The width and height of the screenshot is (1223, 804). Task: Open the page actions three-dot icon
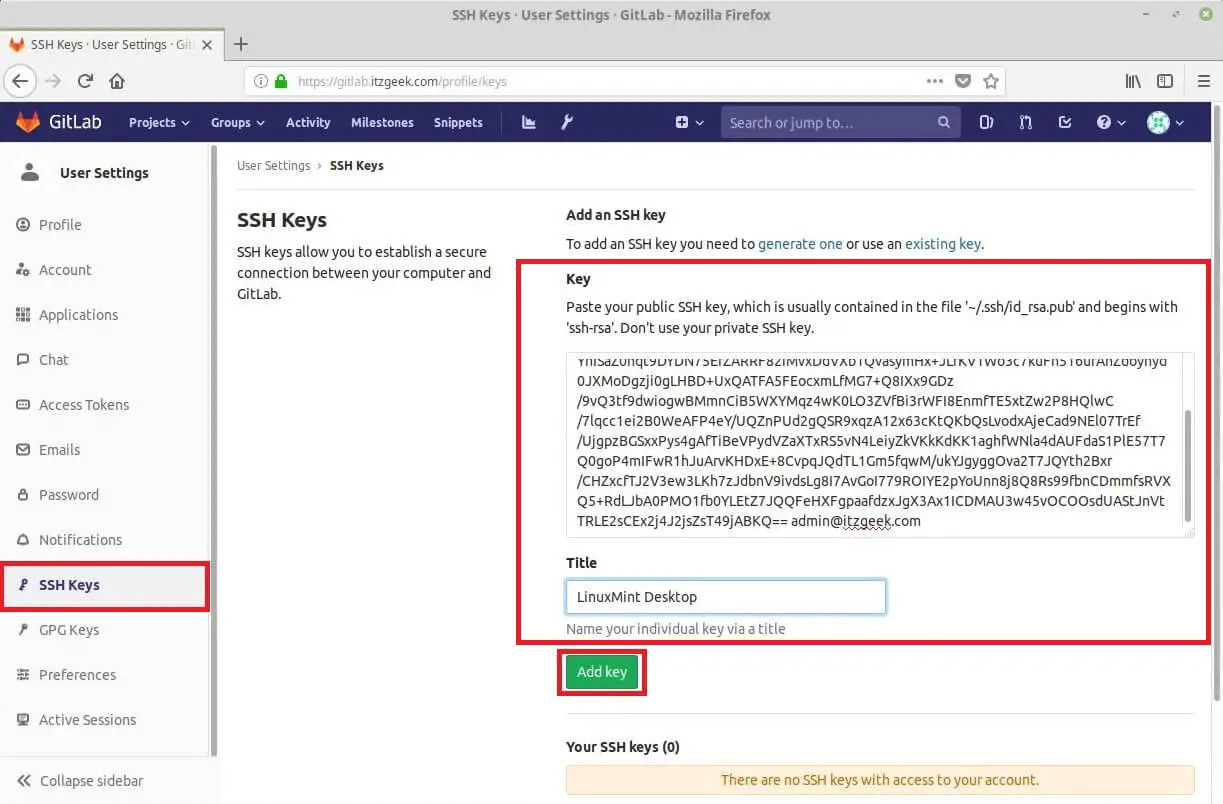934,81
